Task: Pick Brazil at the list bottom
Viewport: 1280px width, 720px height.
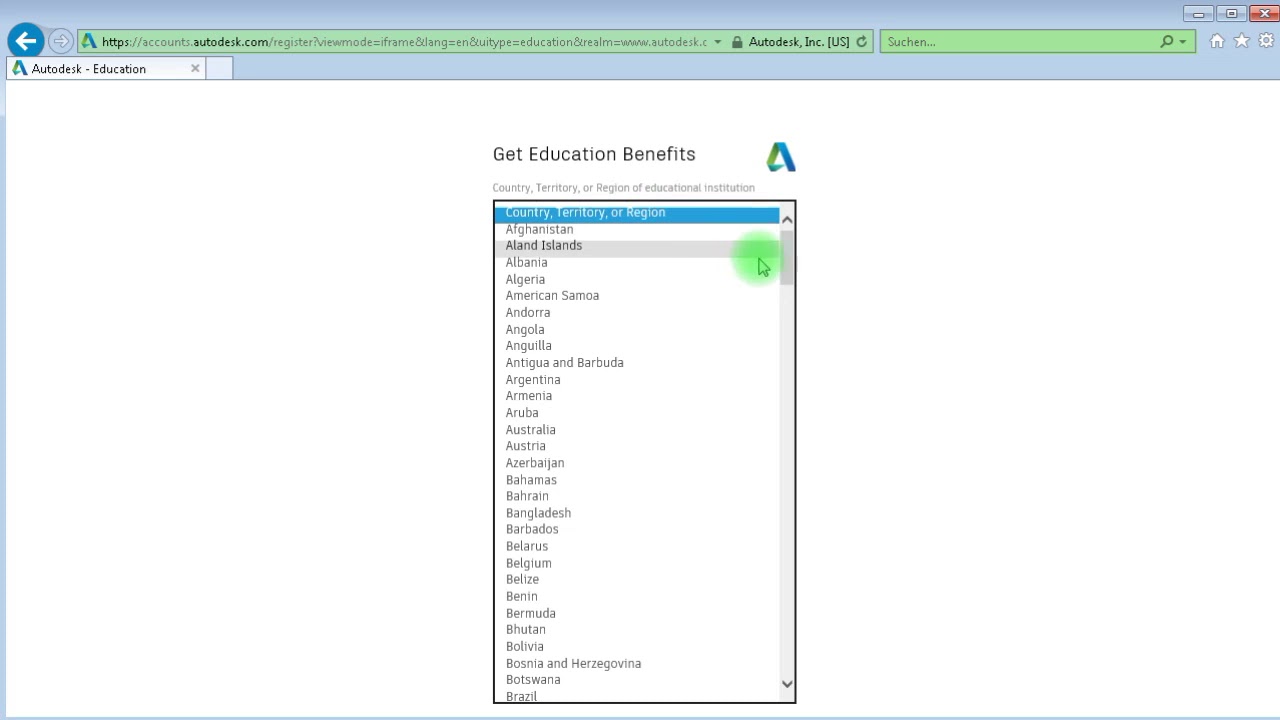Action: pos(636,696)
